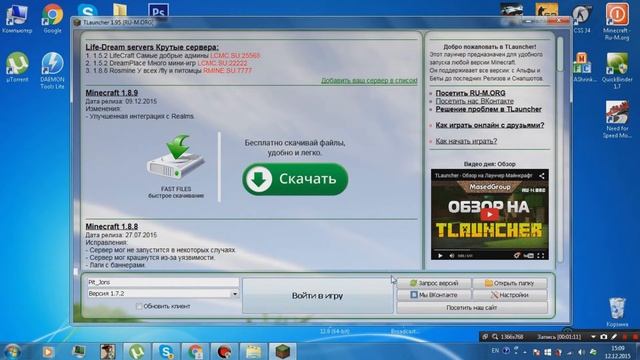The width and height of the screenshot is (640, 360).
Task: Click Посетить наш сайт button
Action: click(x=472, y=308)
